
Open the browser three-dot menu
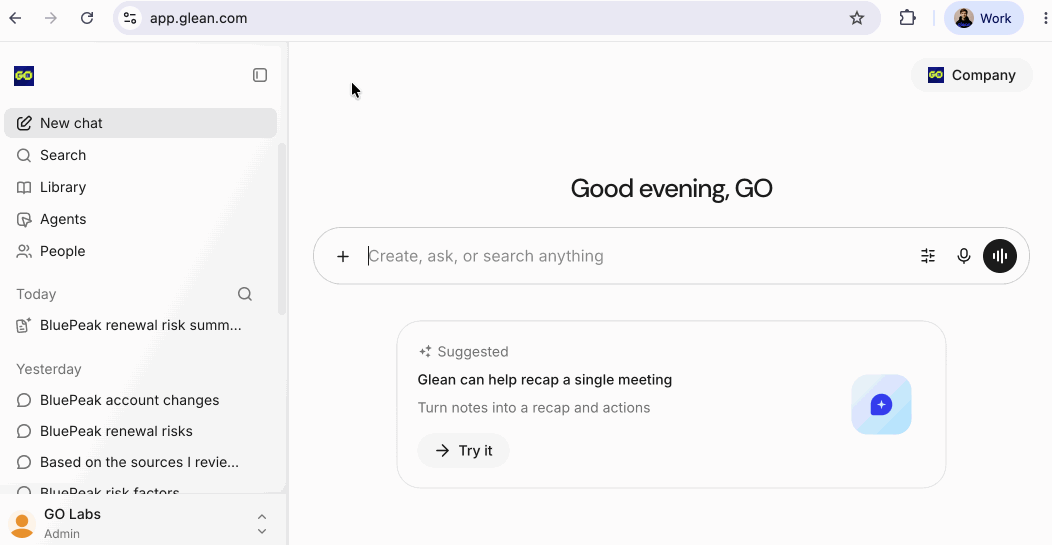1045,18
